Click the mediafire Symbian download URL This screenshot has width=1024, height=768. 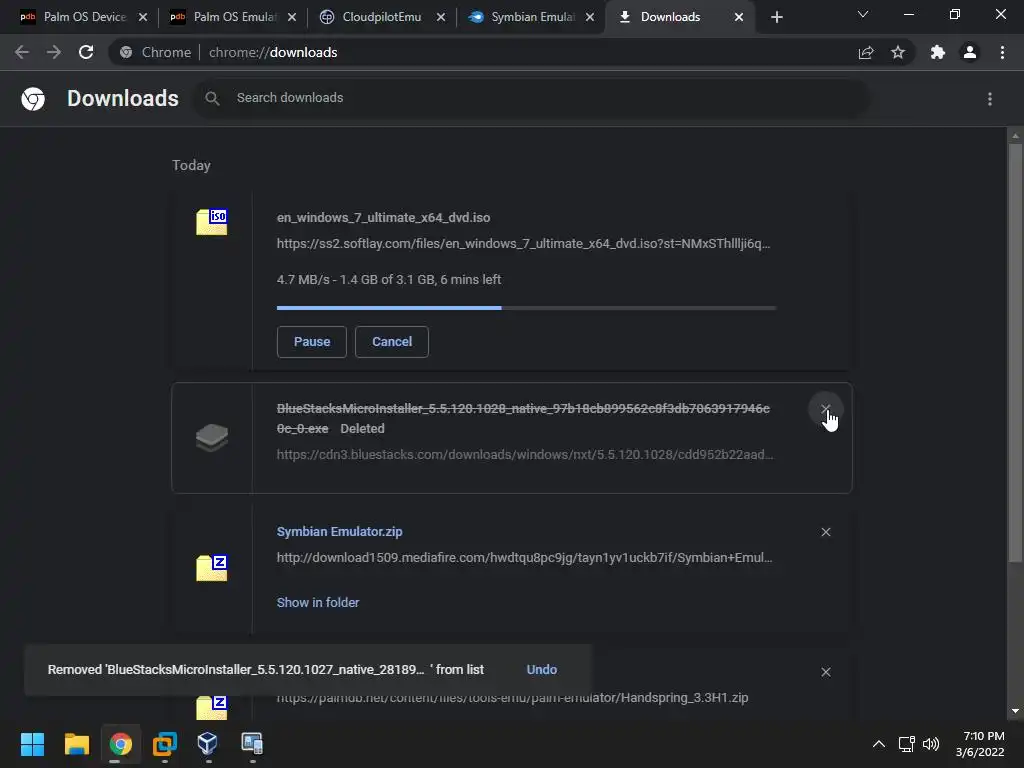(x=524, y=558)
